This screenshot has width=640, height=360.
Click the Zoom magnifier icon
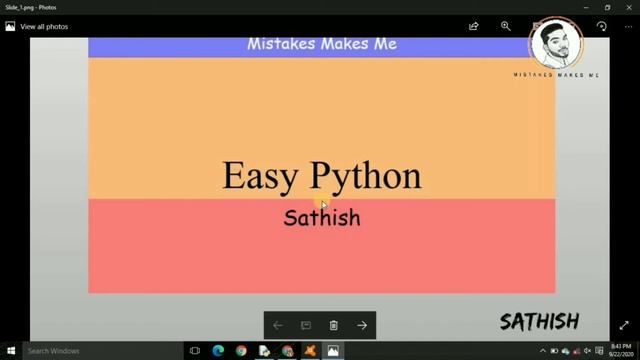pyautogui.click(x=506, y=27)
